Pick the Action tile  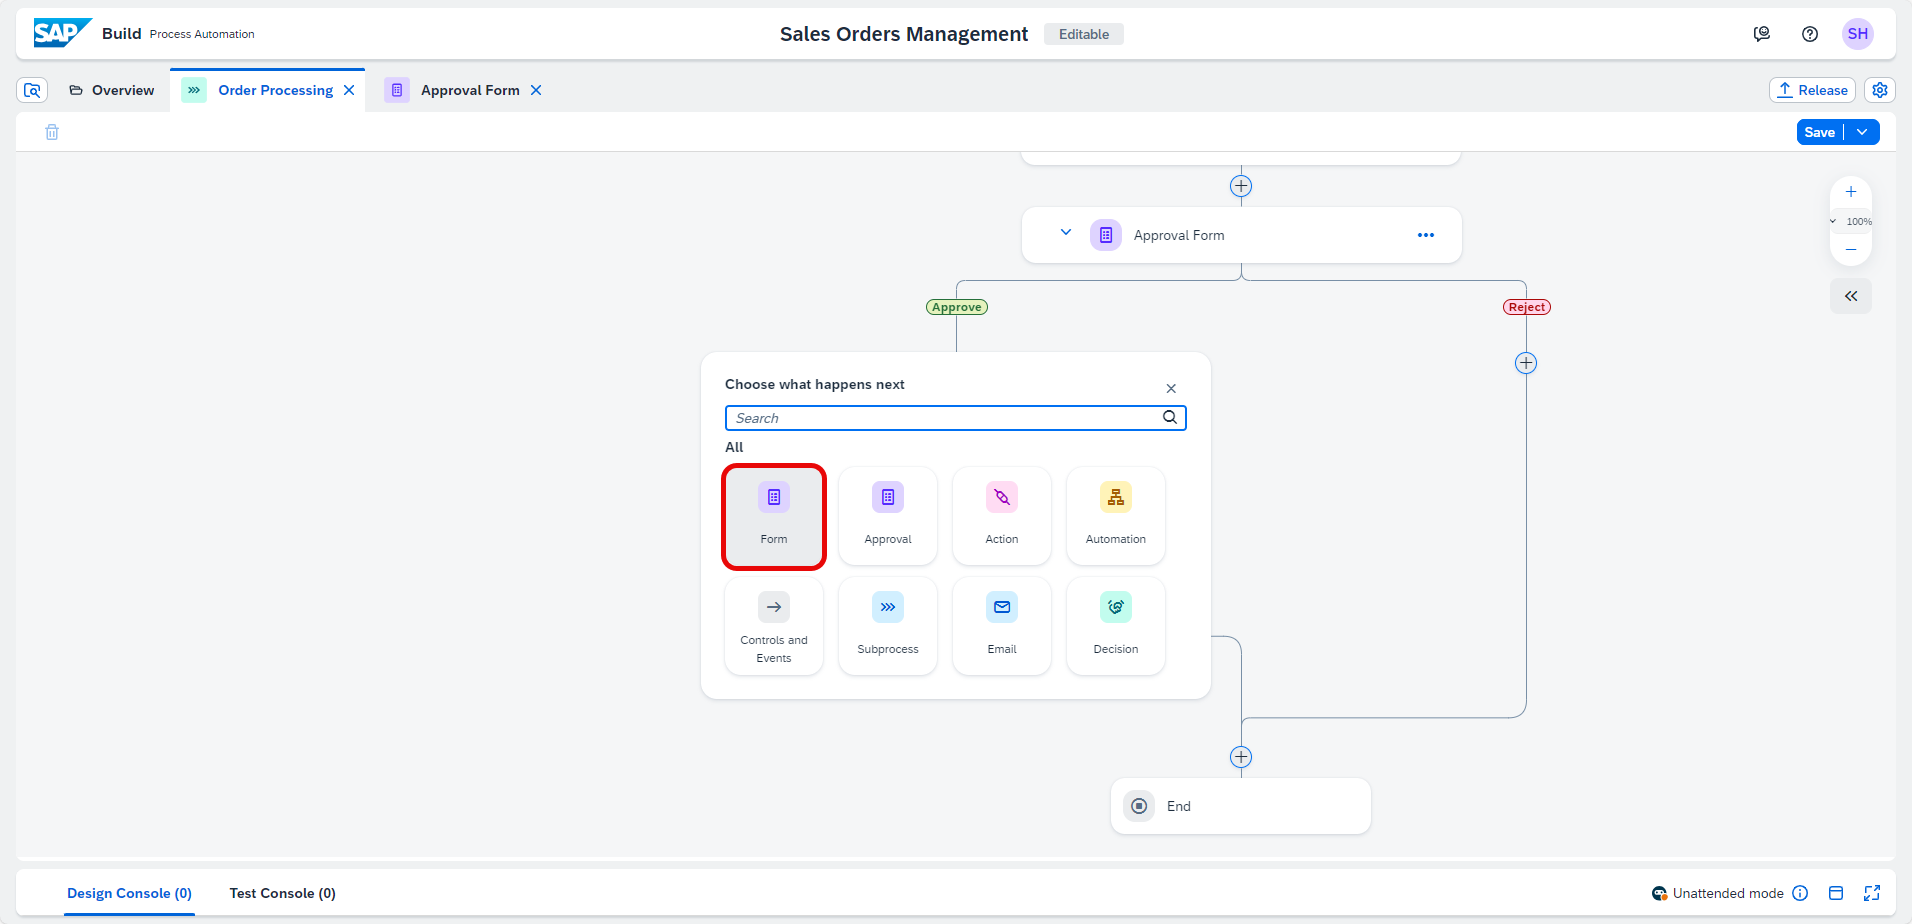point(1002,516)
